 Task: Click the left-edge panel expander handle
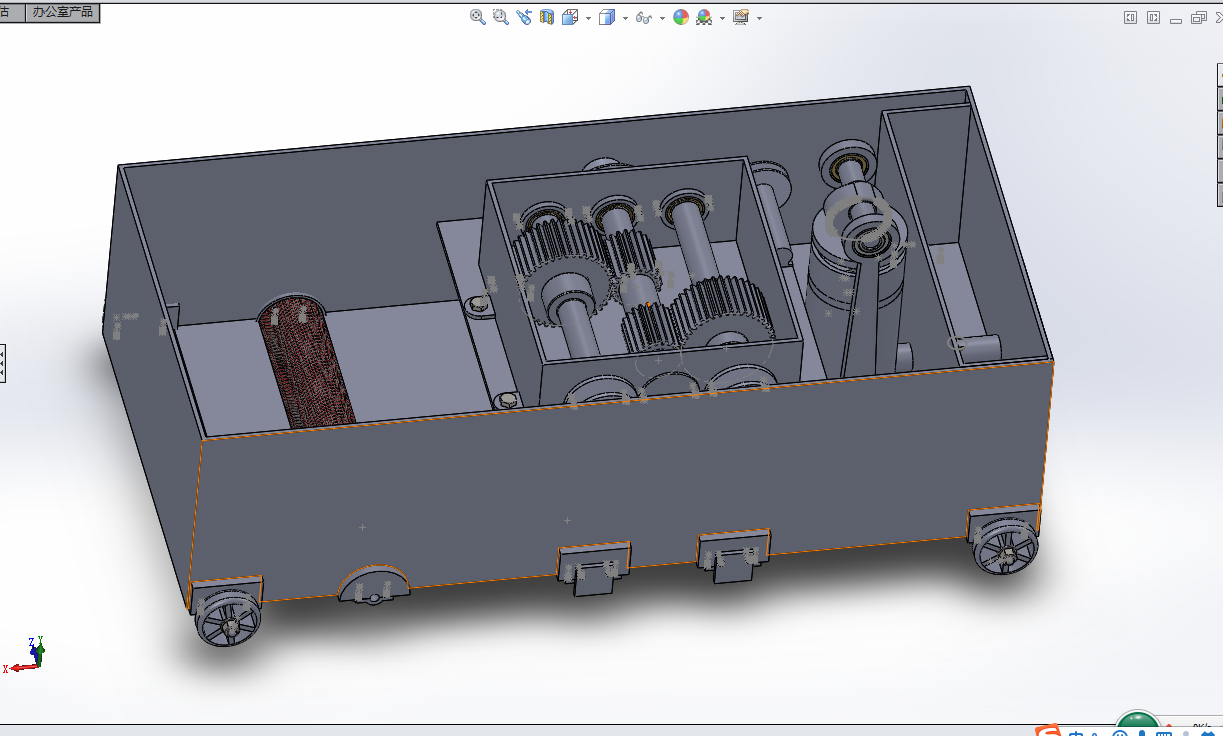pos(3,361)
